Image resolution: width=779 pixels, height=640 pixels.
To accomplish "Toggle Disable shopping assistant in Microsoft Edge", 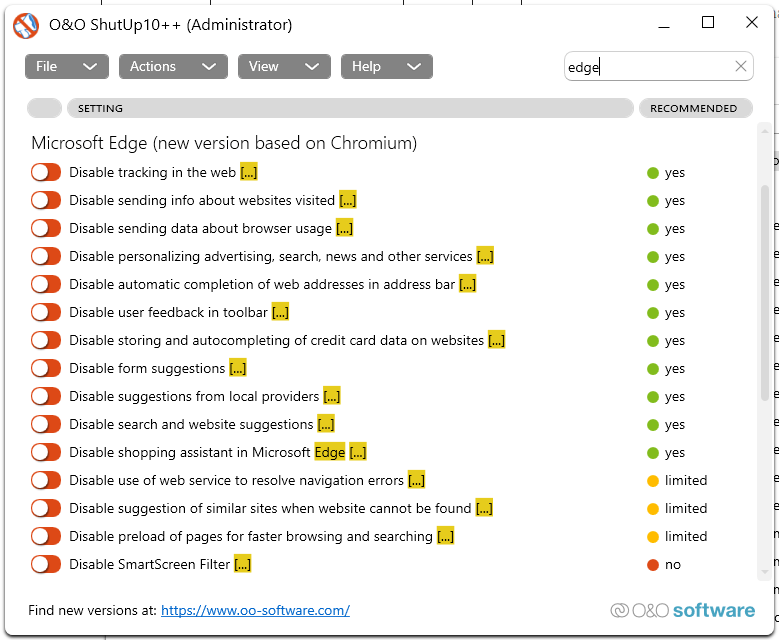I will click(46, 453).
